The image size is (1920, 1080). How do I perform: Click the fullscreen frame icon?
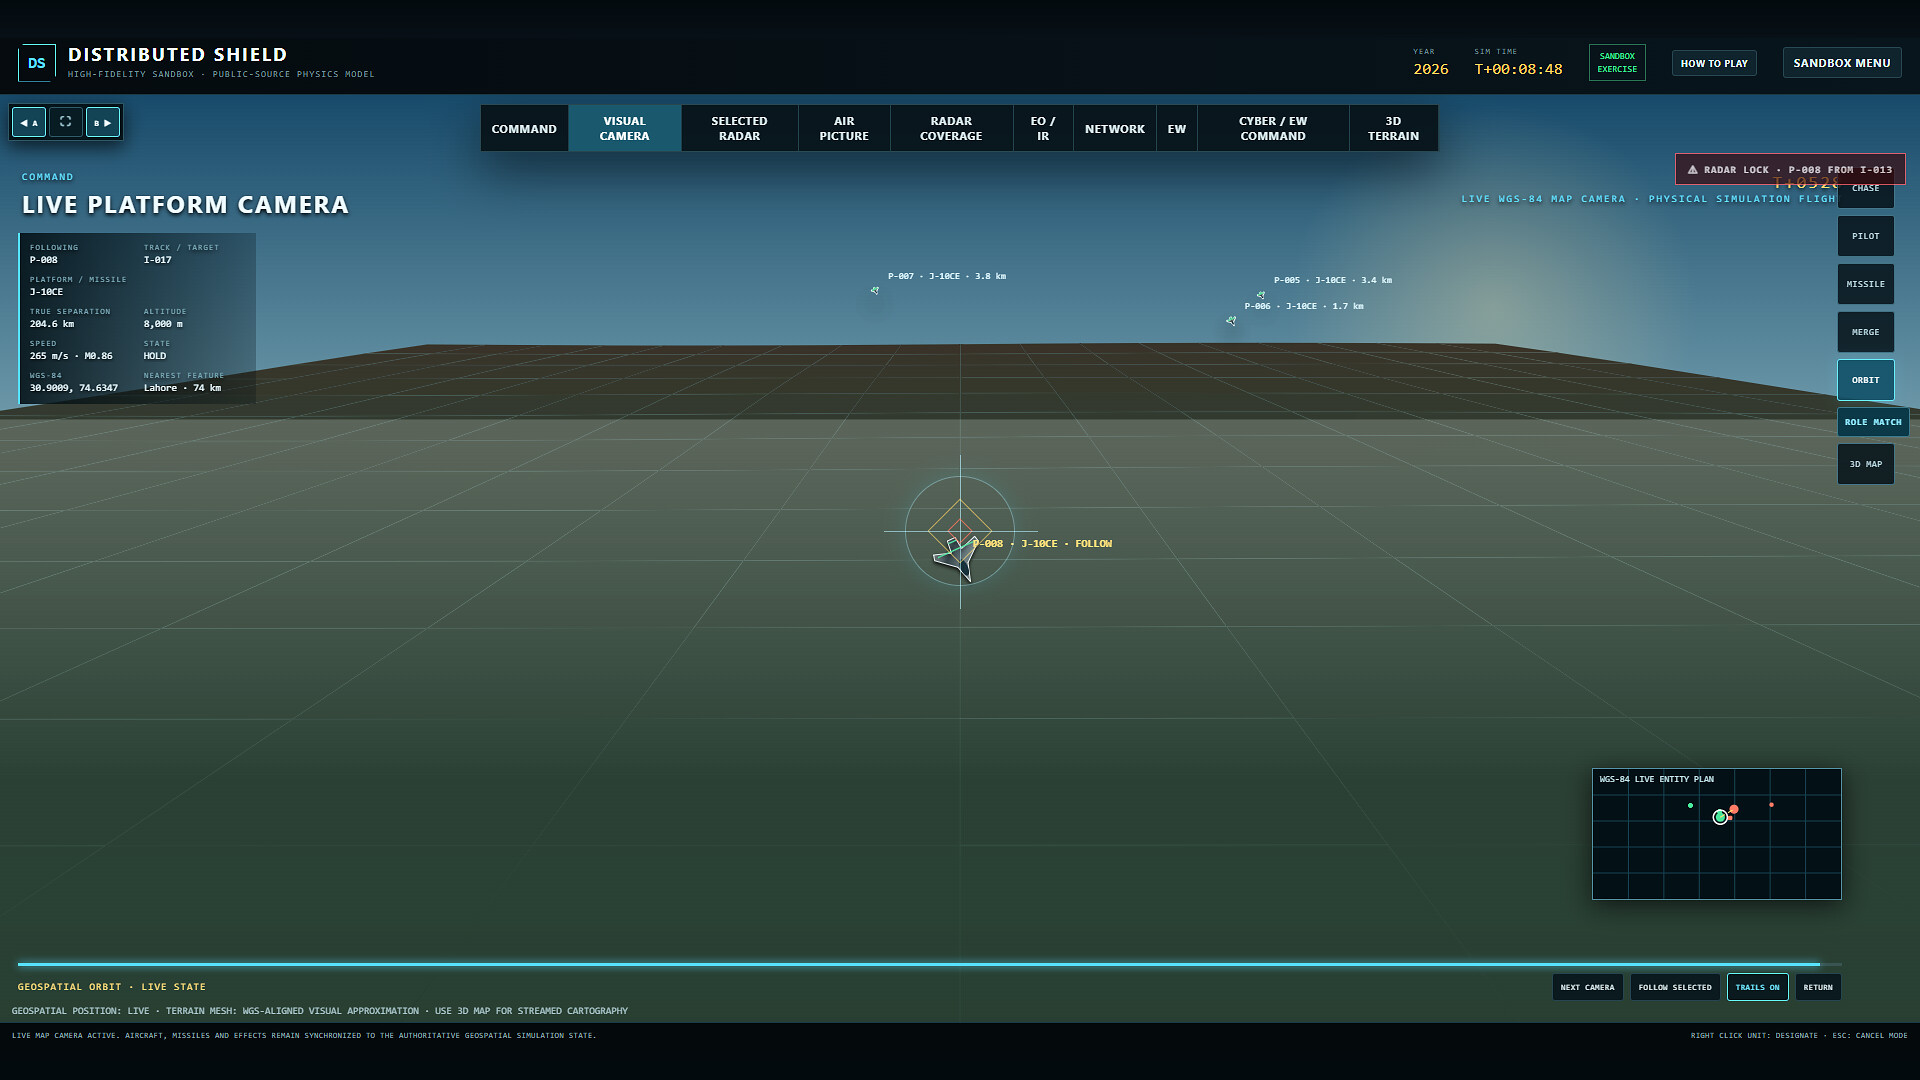pyautogui.click(x=65, y=122)
